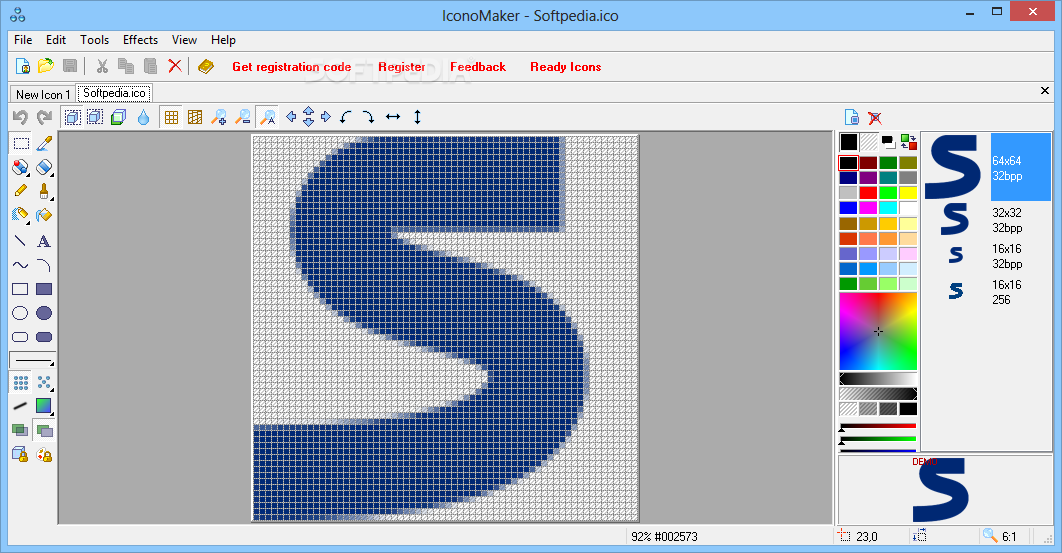The height and width of the screenshot is (553, 1062).
Task: Toggle the left overlapping squares blend mode
Action: (x=20, y=430)
